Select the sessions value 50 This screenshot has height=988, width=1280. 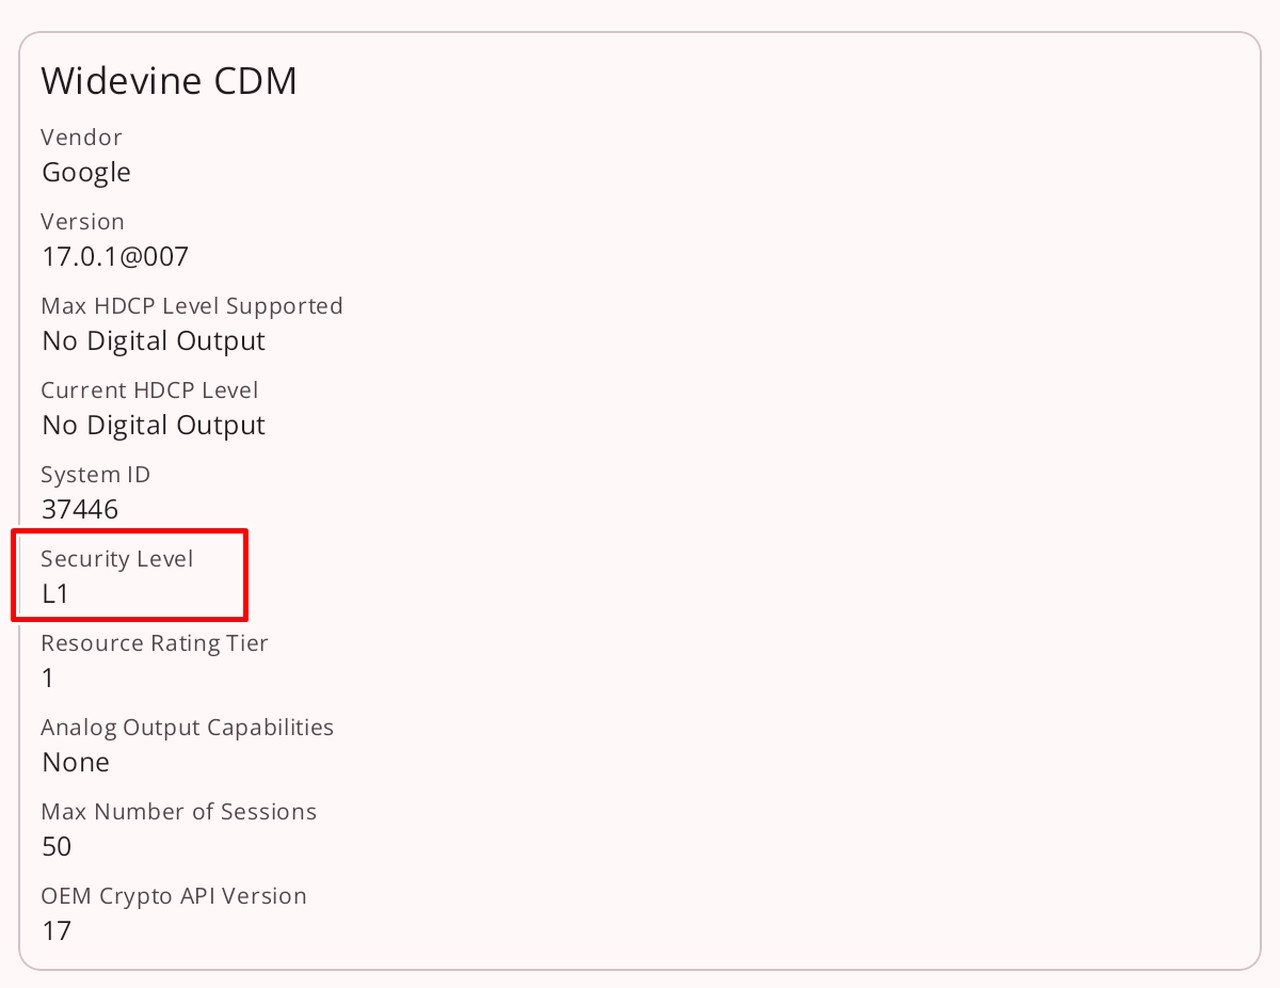(x=56, y=847)
